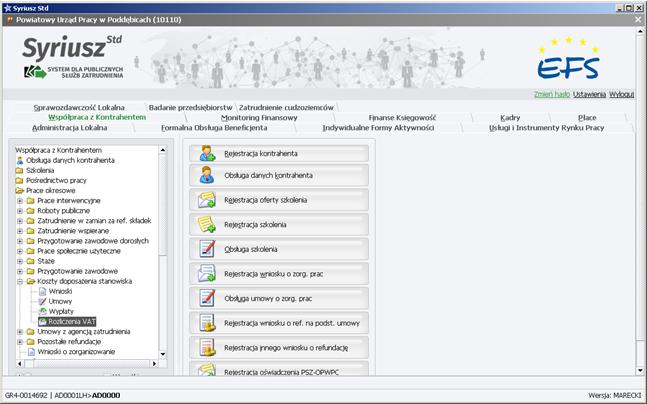Open Administracja Lokalna tab

pos(69,128)
